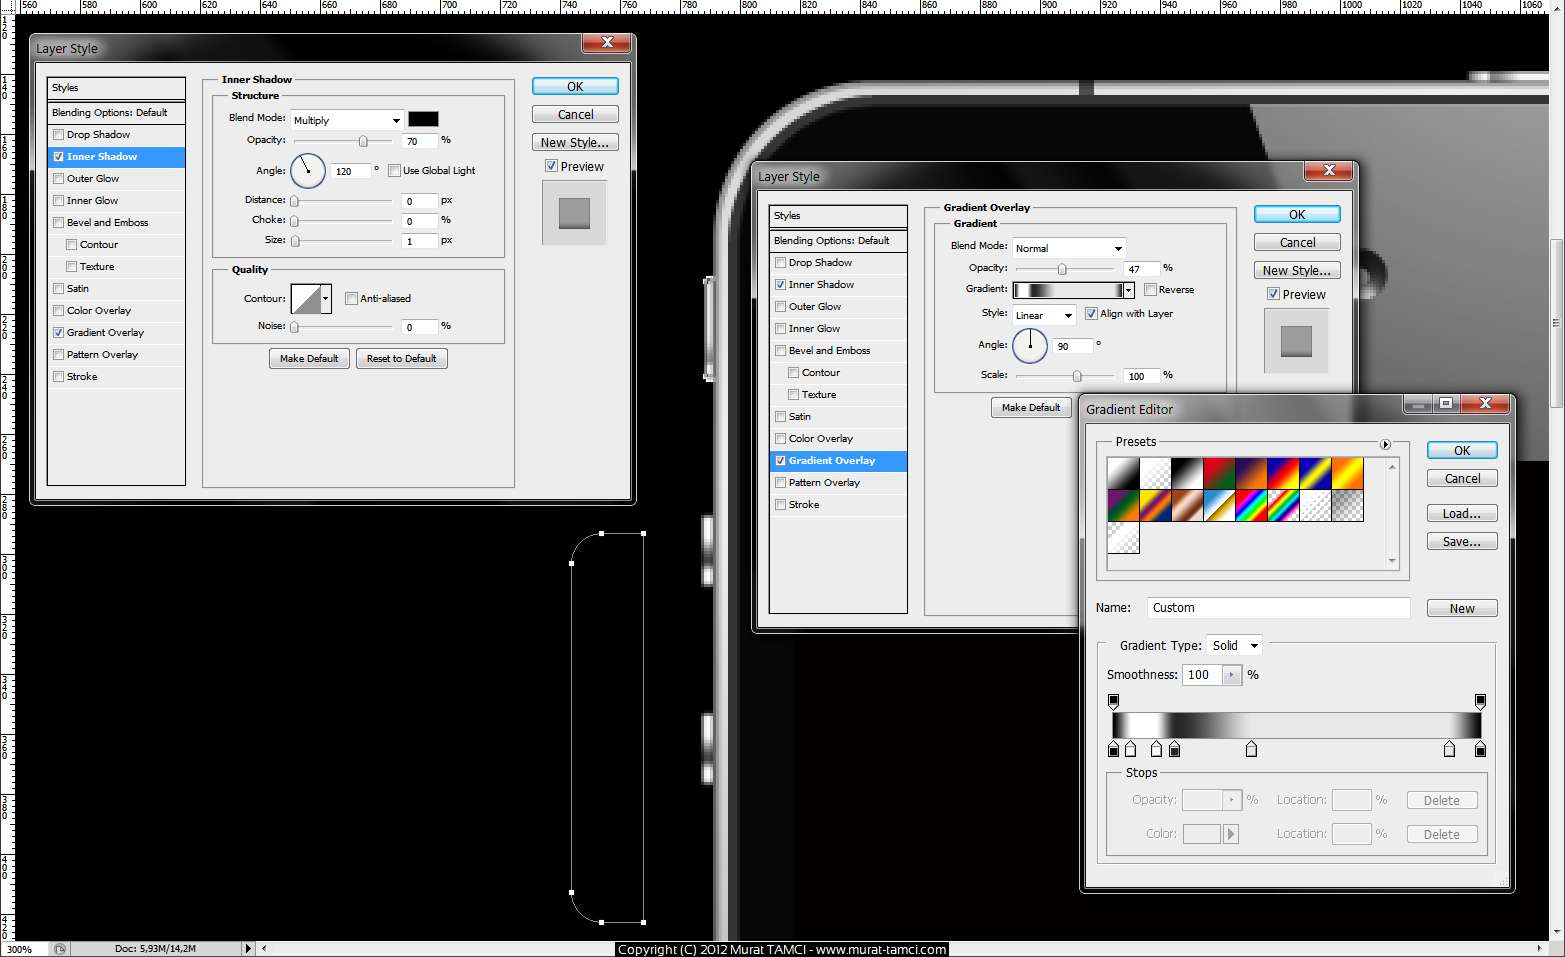The image size is (1565, 957).
Task: Select Blending Options: Default in the Inner Shadow dialog
Action: [x=116, y=113]
